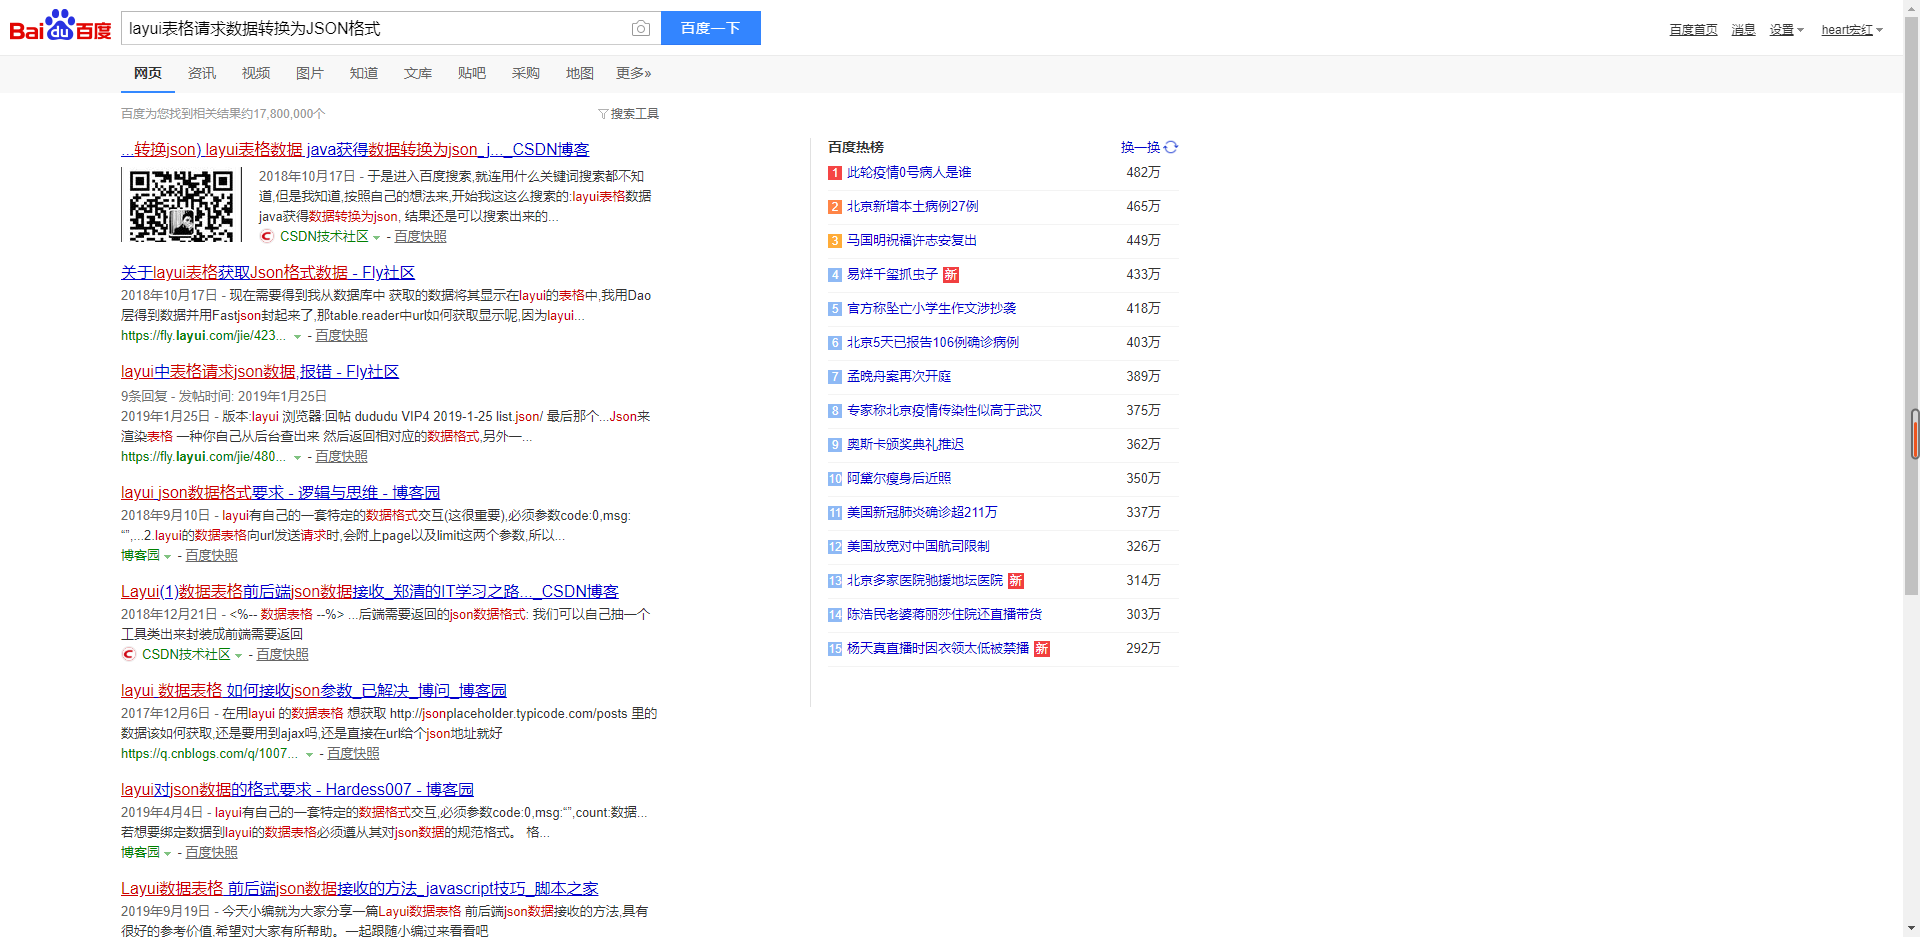Open the 更多» menu
The width and height of the screenshot is (1920, 937).
(x=632, y=72)
